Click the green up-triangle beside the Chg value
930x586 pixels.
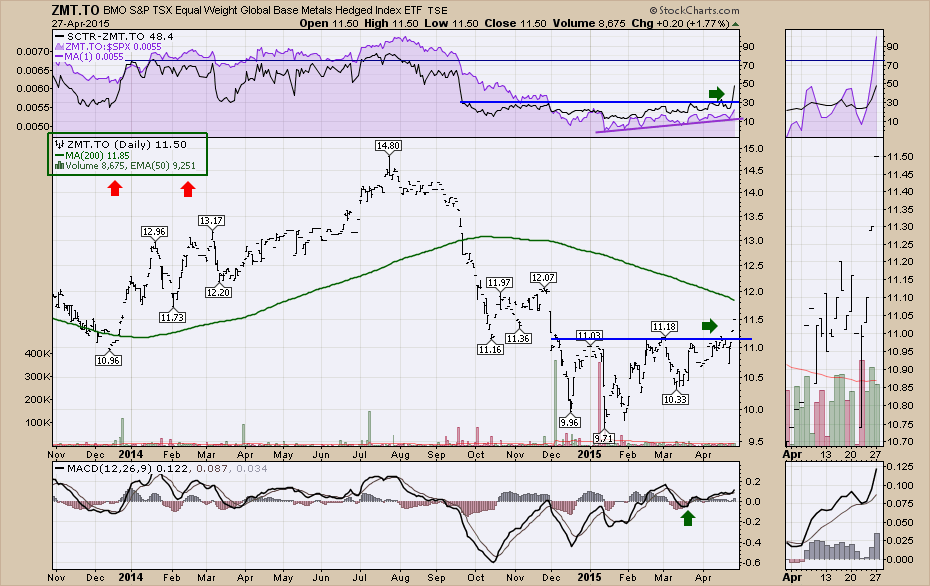click(735, 24)
